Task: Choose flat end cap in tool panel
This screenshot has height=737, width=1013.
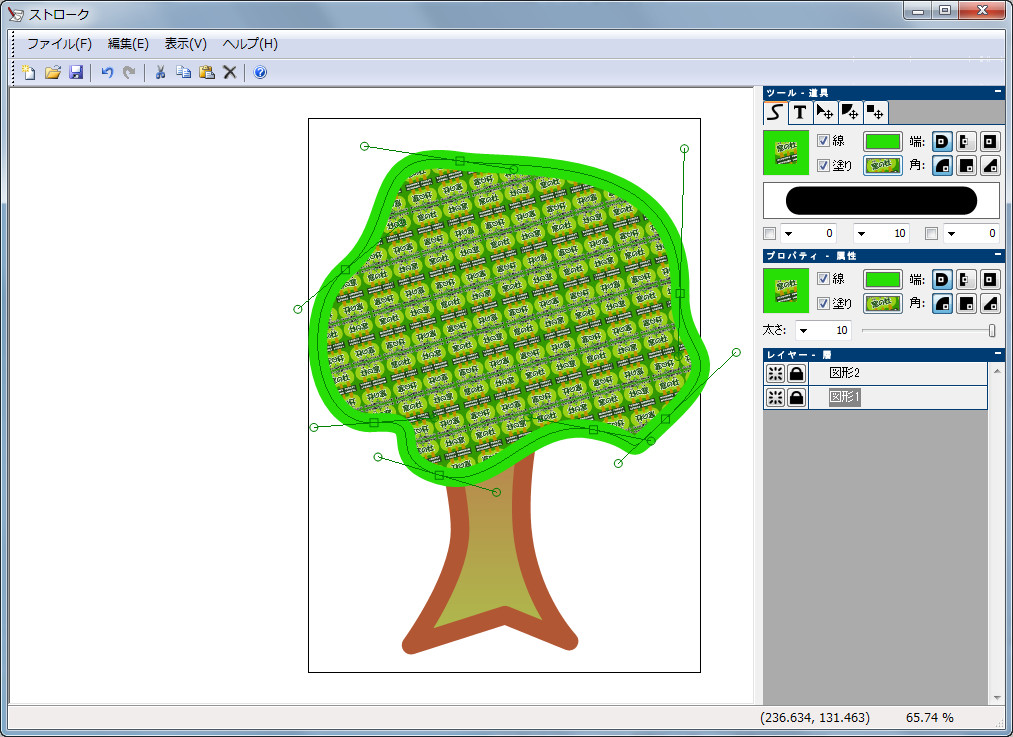Action: point(966,141)
